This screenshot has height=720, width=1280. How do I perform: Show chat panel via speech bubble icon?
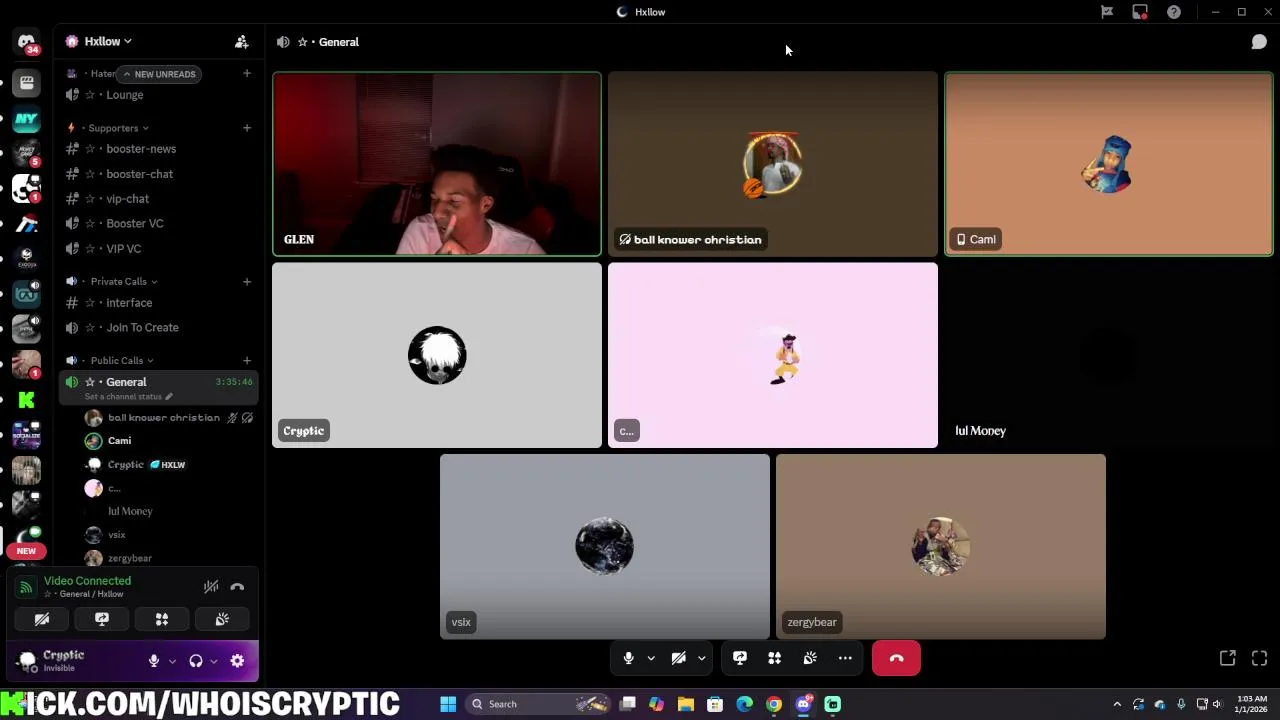1259,42
